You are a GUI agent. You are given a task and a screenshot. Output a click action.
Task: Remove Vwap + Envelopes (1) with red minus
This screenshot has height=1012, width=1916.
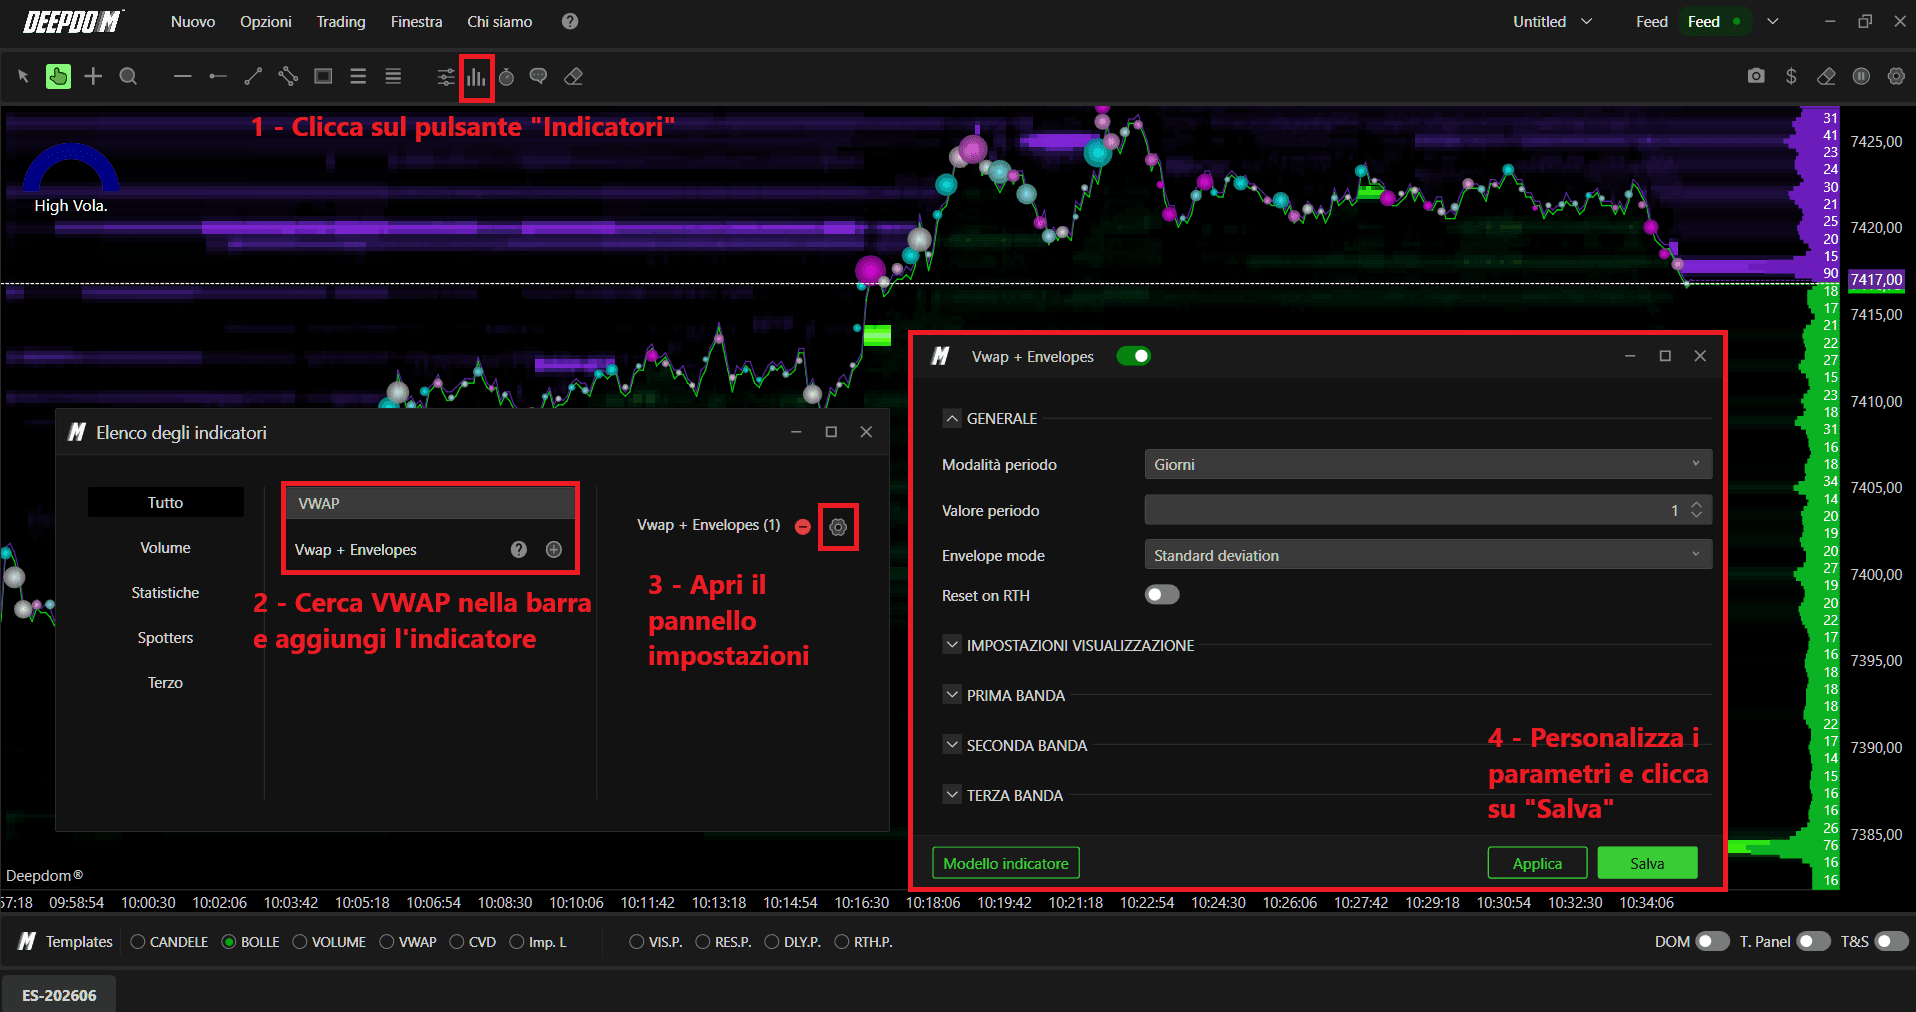[803, 526]
